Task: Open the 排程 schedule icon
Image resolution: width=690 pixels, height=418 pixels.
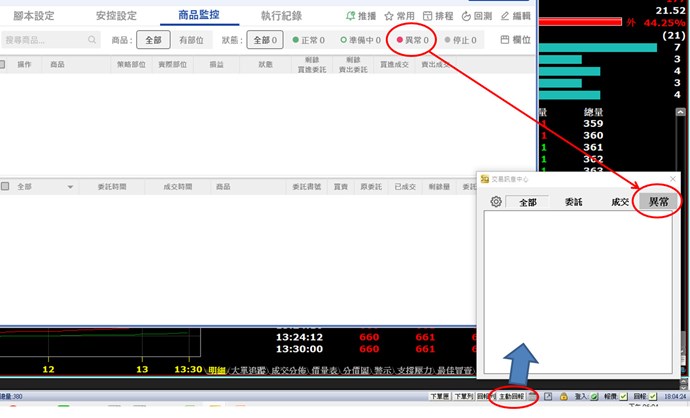Action: 427,16
